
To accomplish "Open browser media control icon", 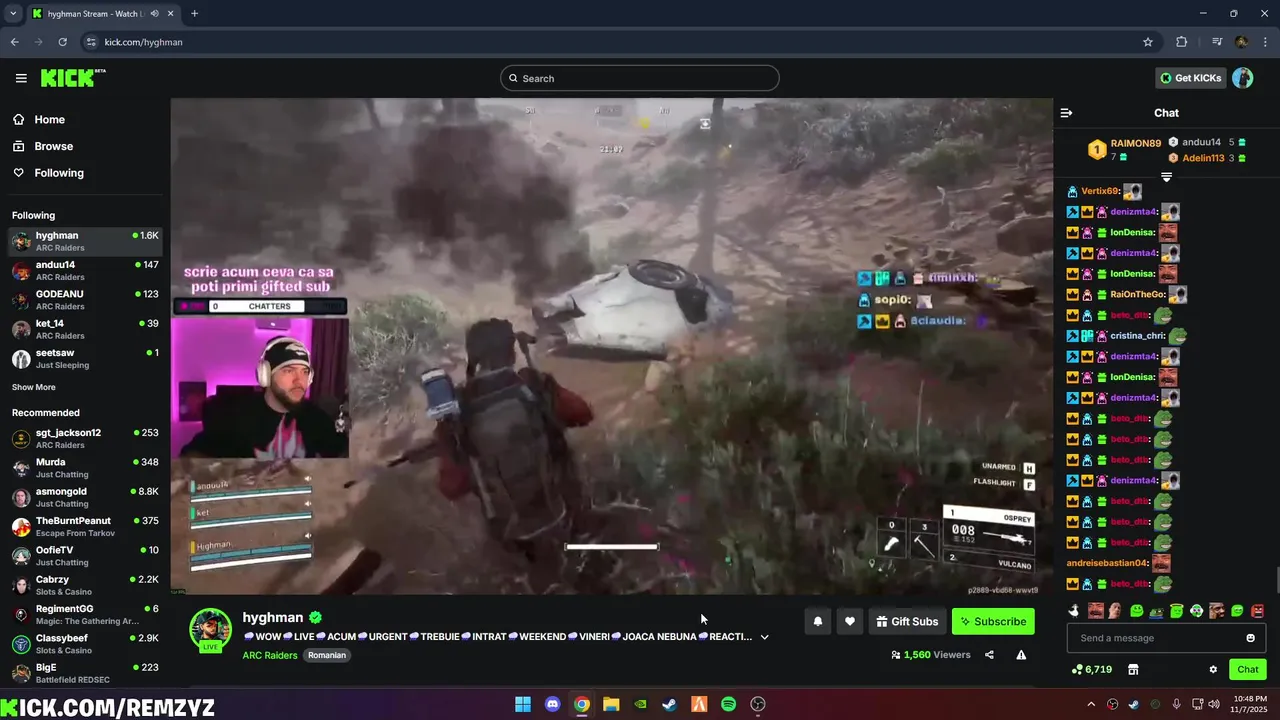I will [x=1216, y=42].
